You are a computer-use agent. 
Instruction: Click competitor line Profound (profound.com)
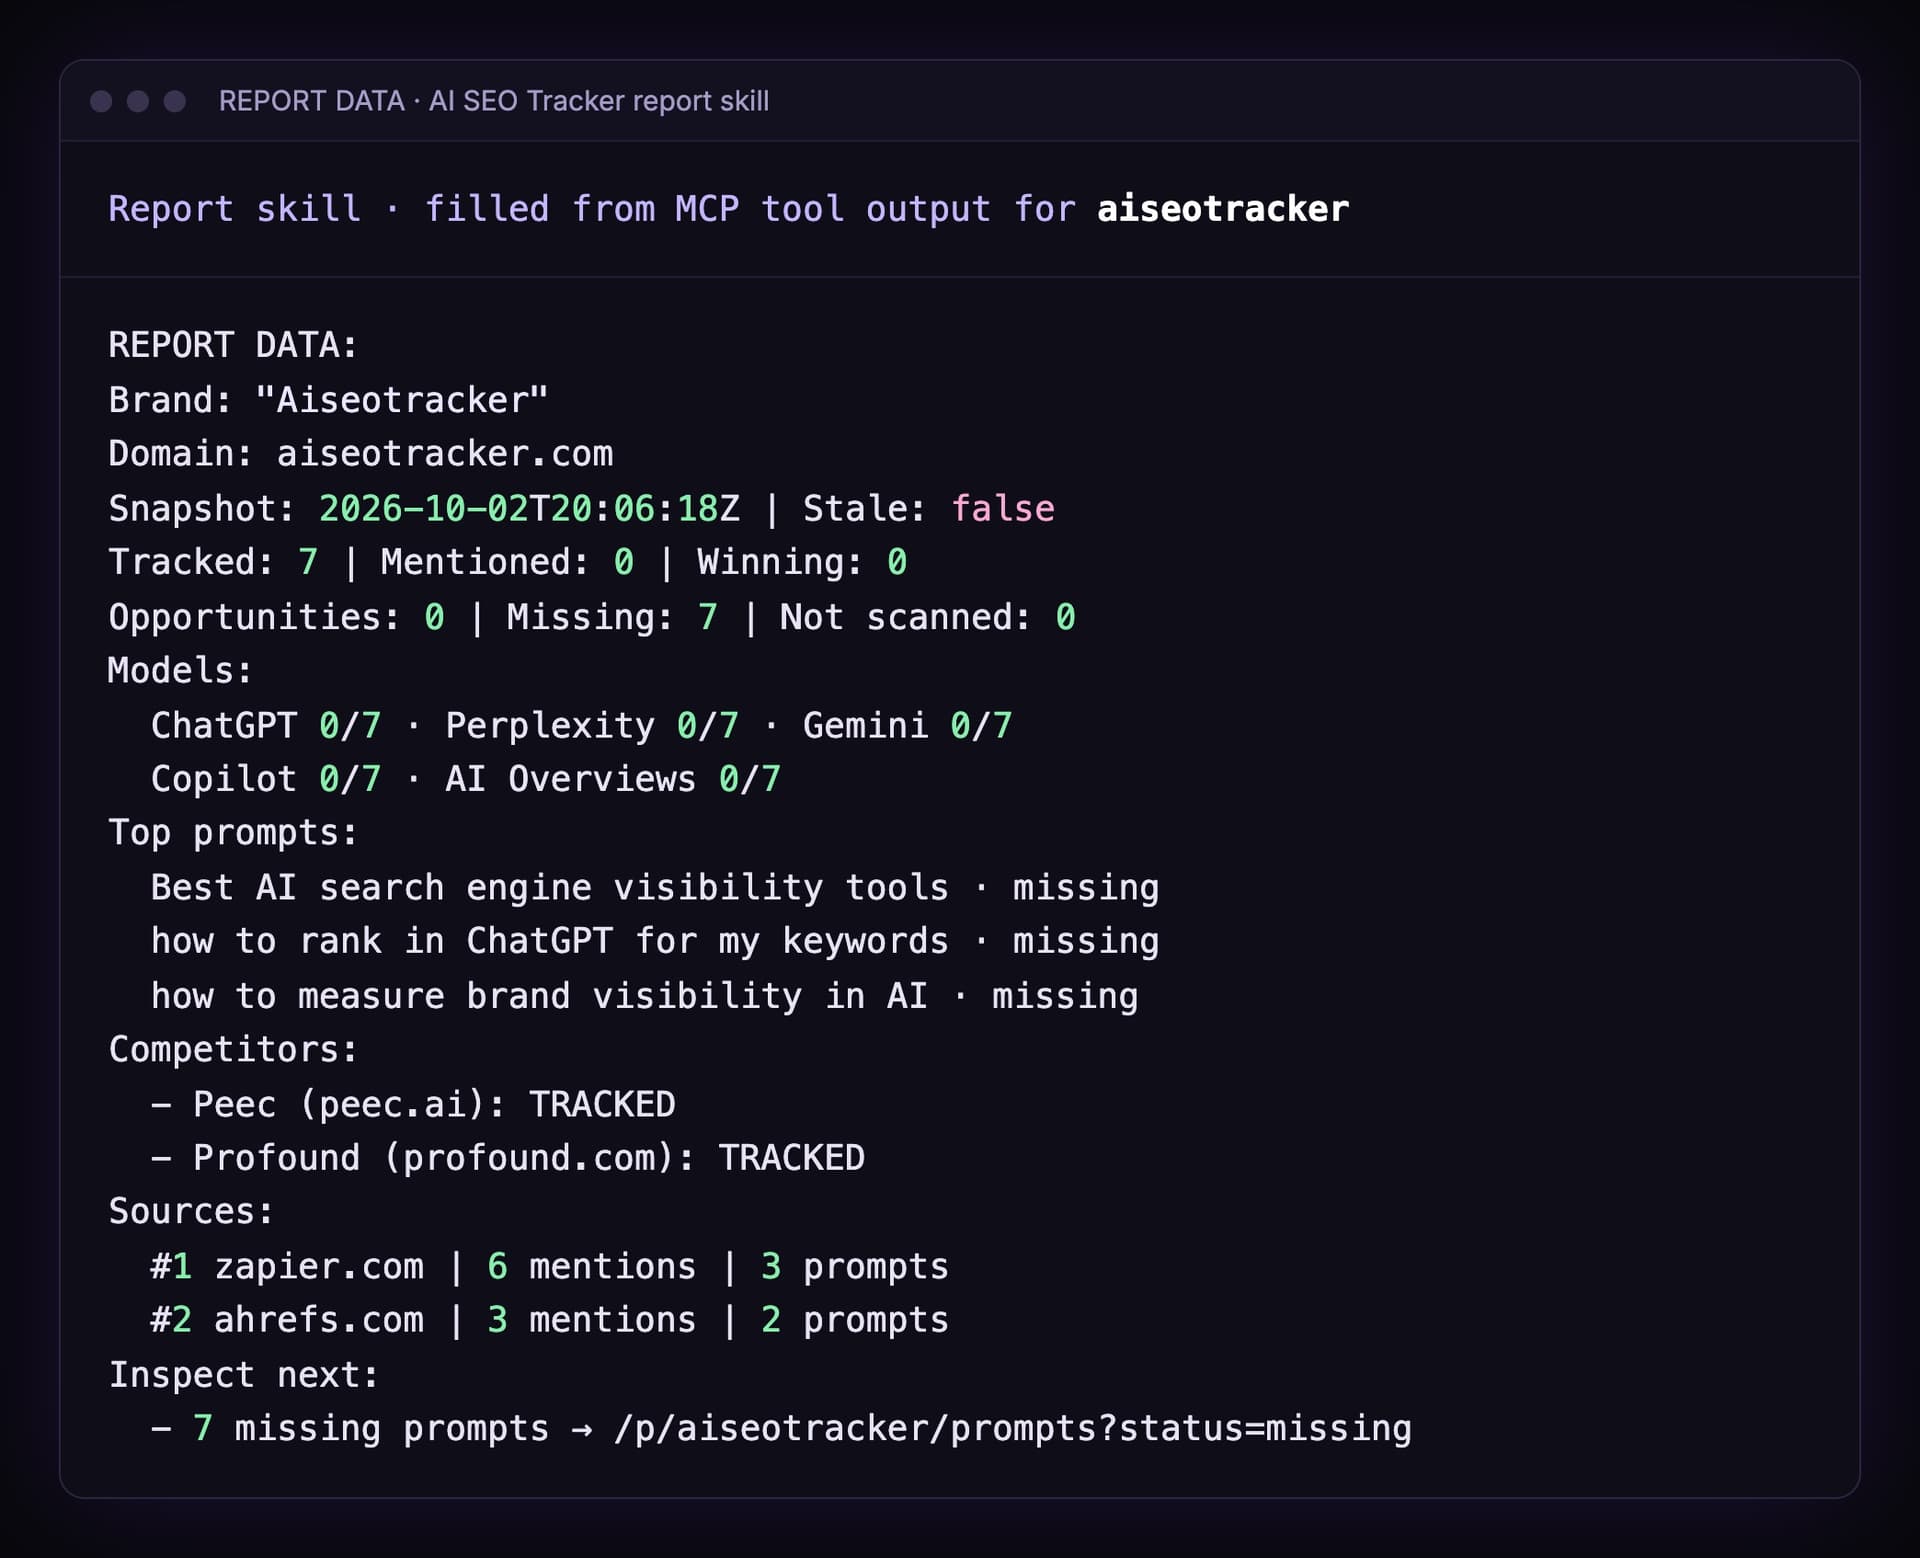(x=508, y=1158)
